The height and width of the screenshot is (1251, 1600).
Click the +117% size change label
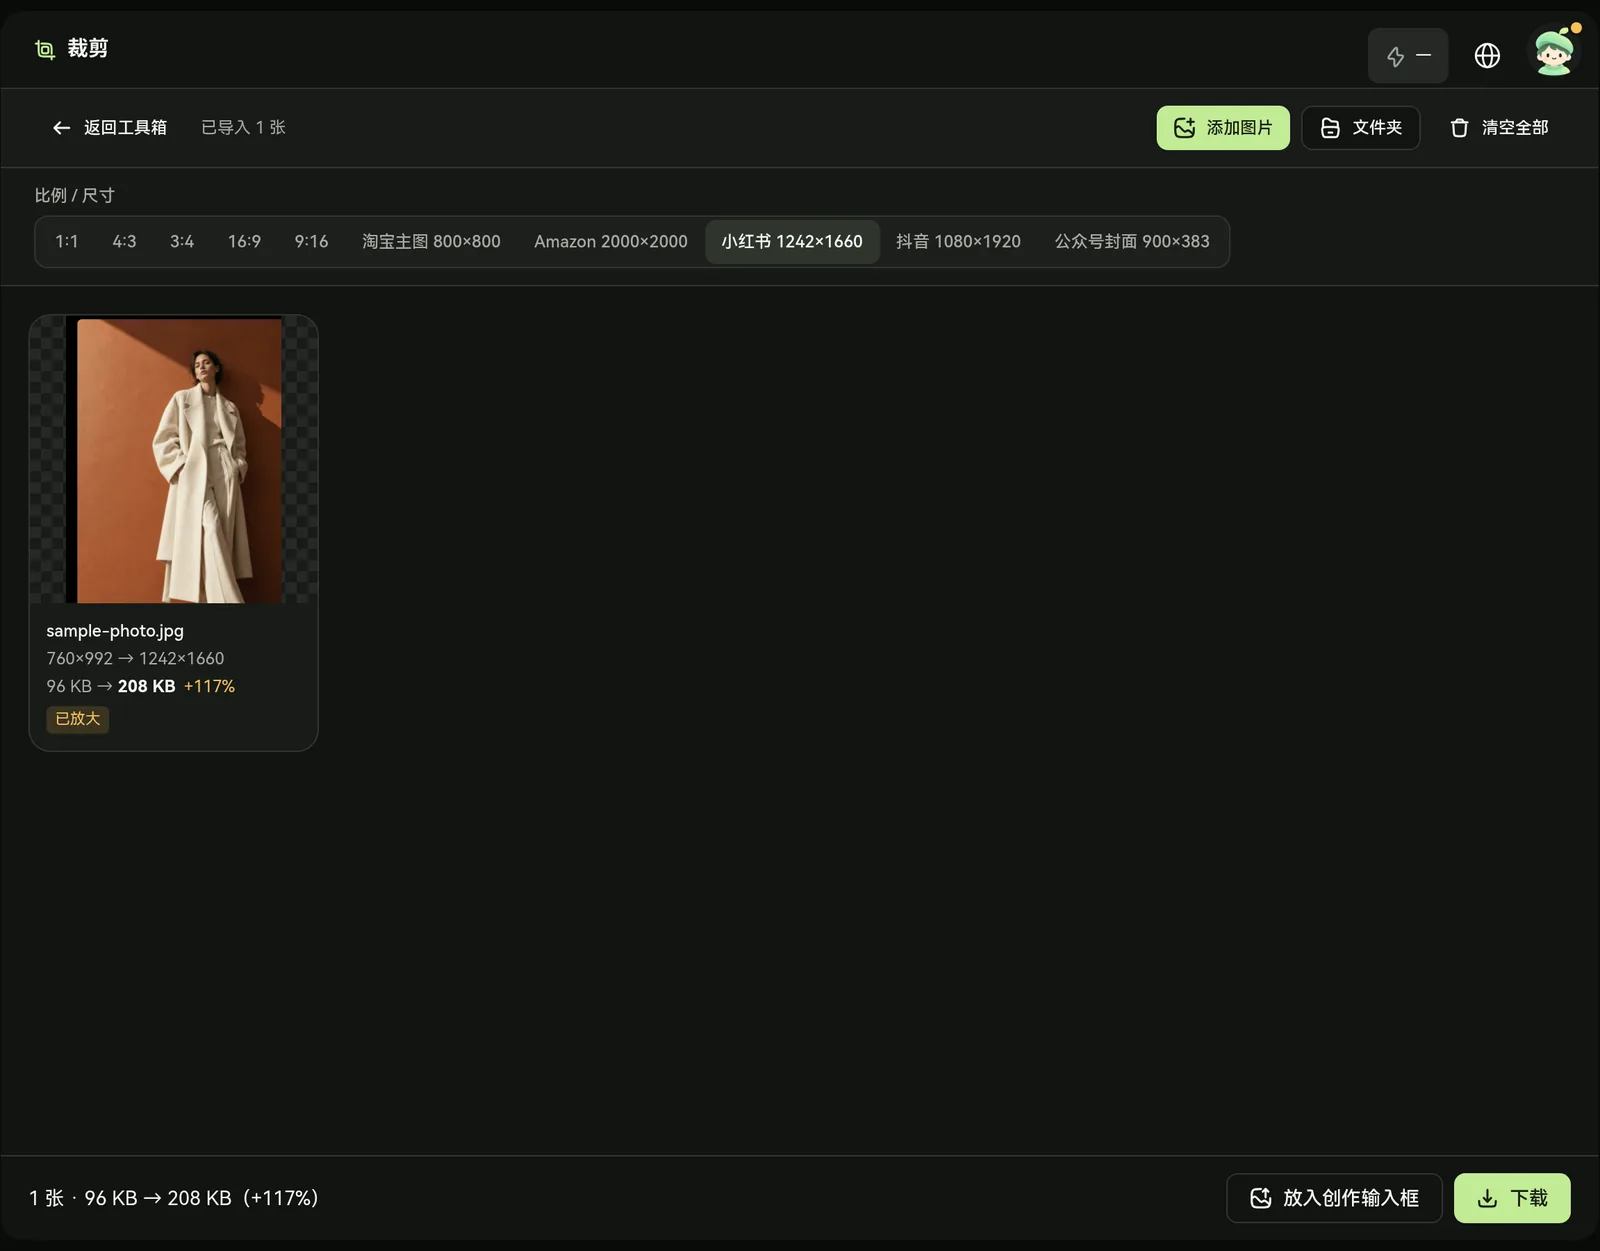[209, 687]
